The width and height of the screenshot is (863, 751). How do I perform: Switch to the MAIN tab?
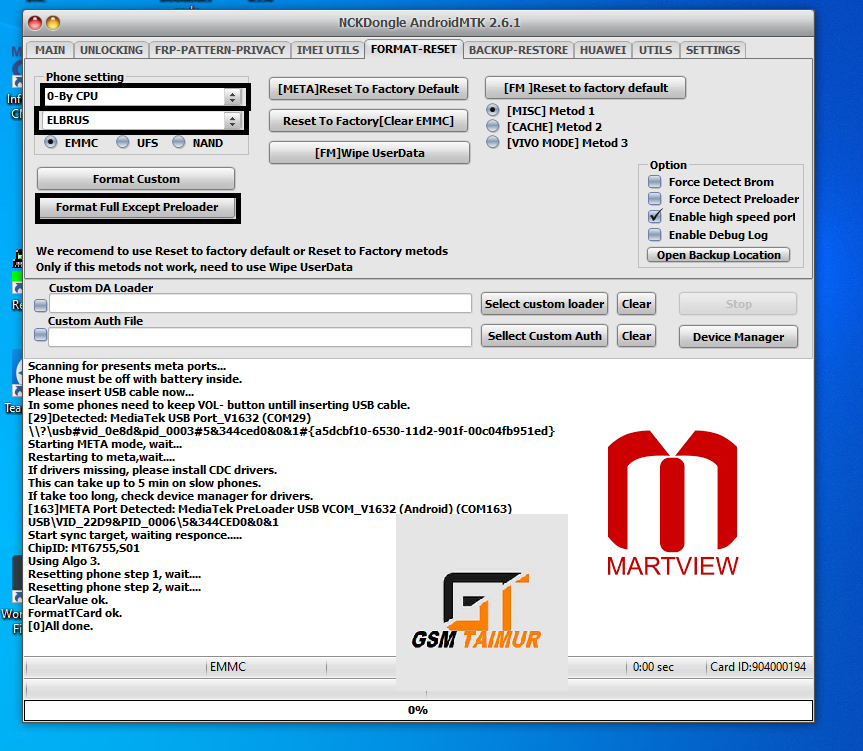50,50
